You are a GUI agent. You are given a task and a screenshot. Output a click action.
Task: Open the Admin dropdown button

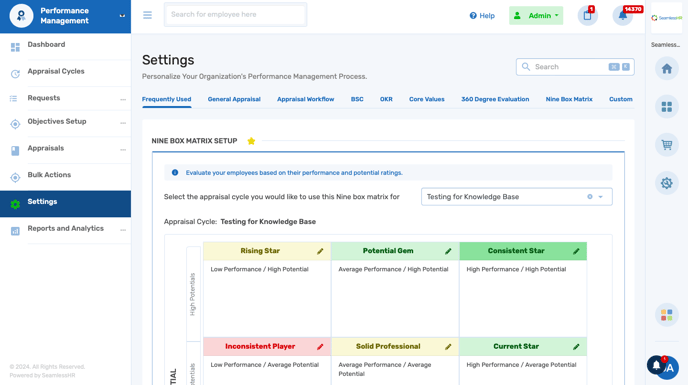(536, 16)
